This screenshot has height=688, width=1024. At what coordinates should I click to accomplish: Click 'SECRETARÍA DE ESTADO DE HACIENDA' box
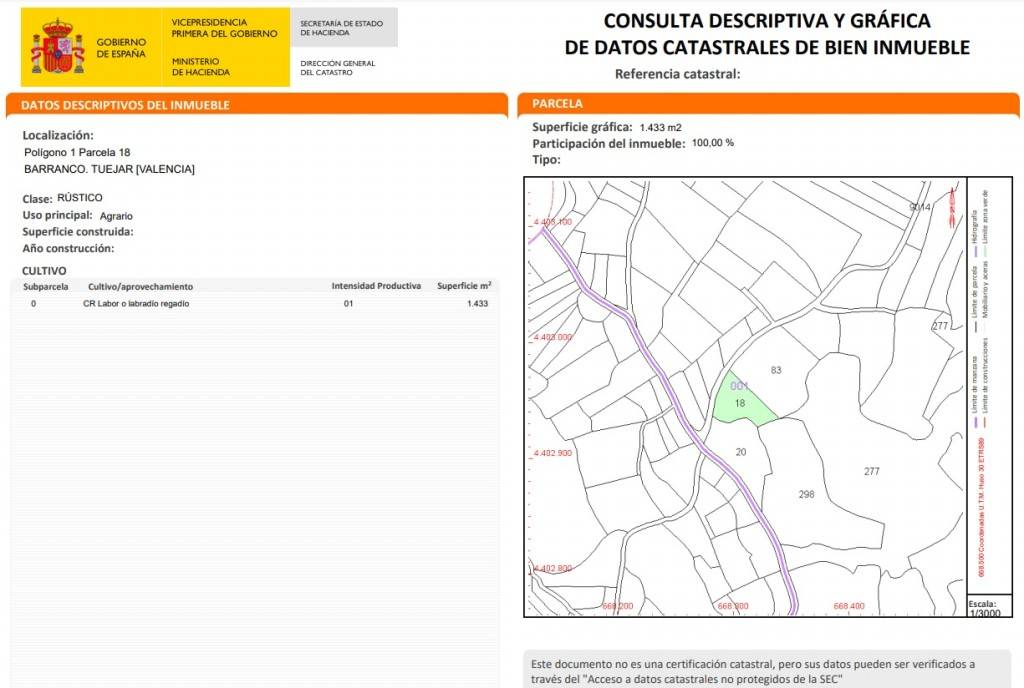tap(344, 27)
